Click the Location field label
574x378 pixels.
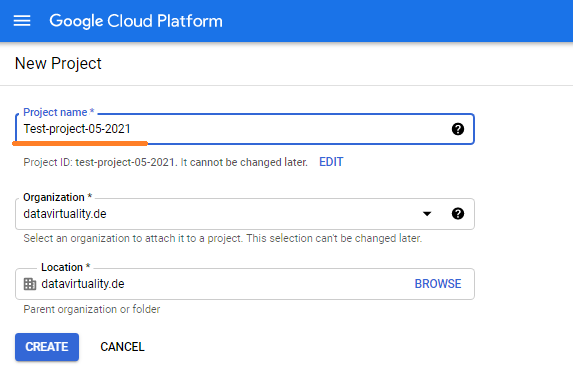pos(66,267)
